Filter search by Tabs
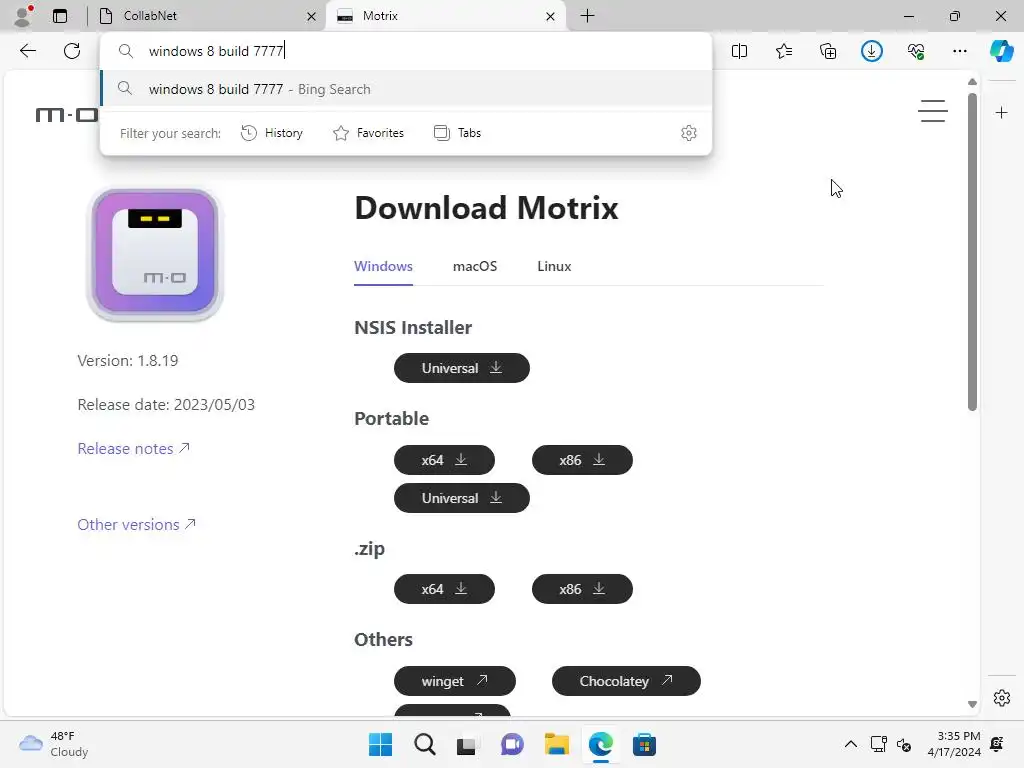 [457, 133]
